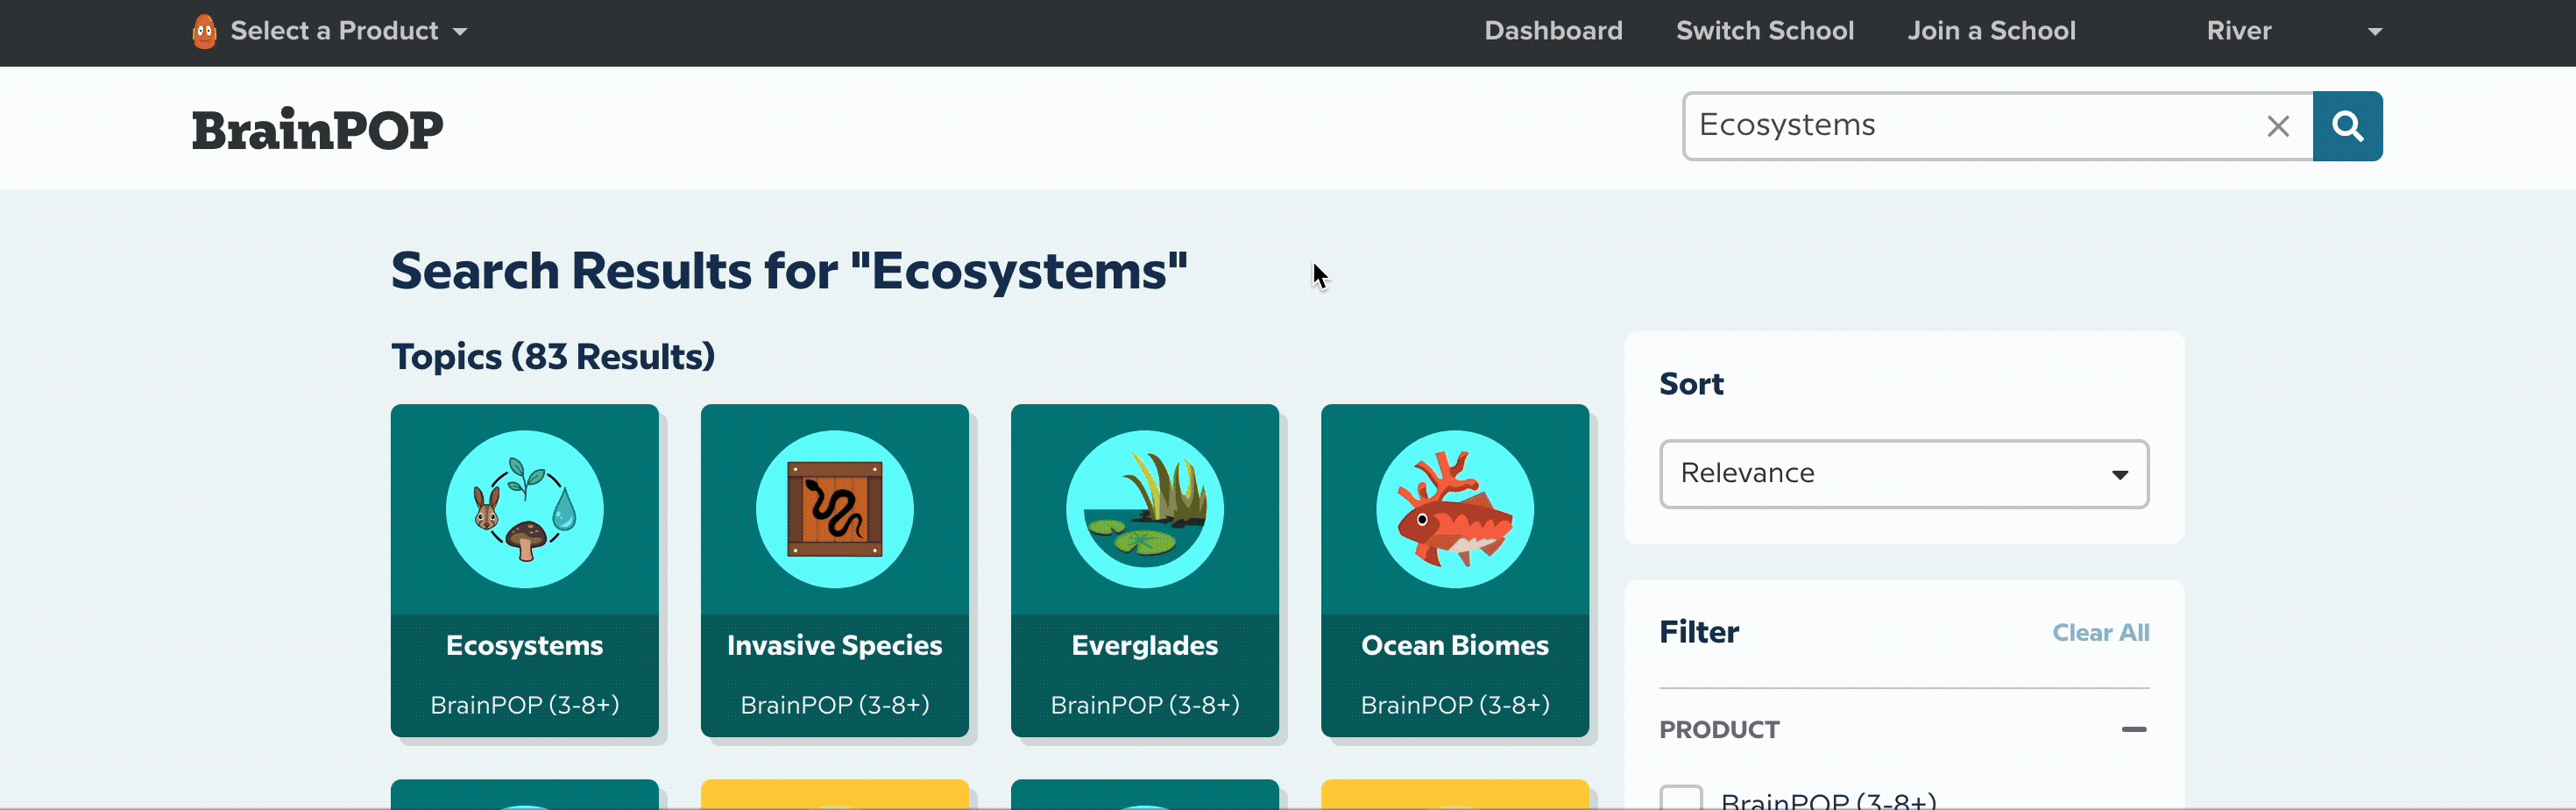Image resolution: width=2576 pixels, height=810 pixels.
Task: Open the Relevance sort dropdown
Action: pyautogui.click(x=1904, y=474)
